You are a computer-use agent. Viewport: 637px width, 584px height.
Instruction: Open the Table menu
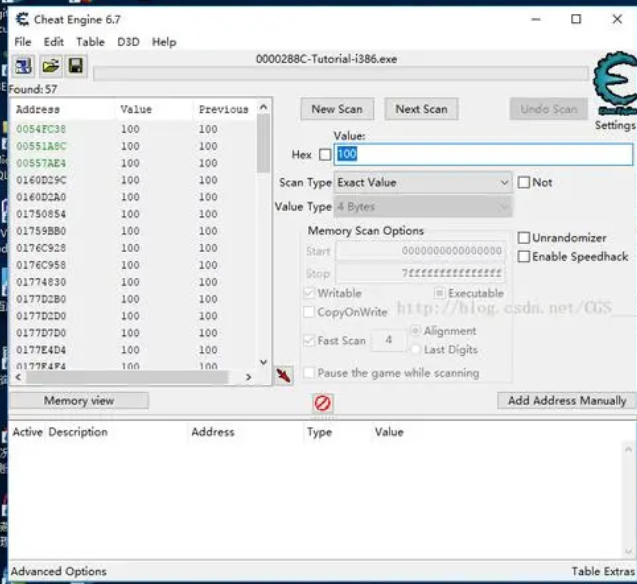[x=91, y=42]
